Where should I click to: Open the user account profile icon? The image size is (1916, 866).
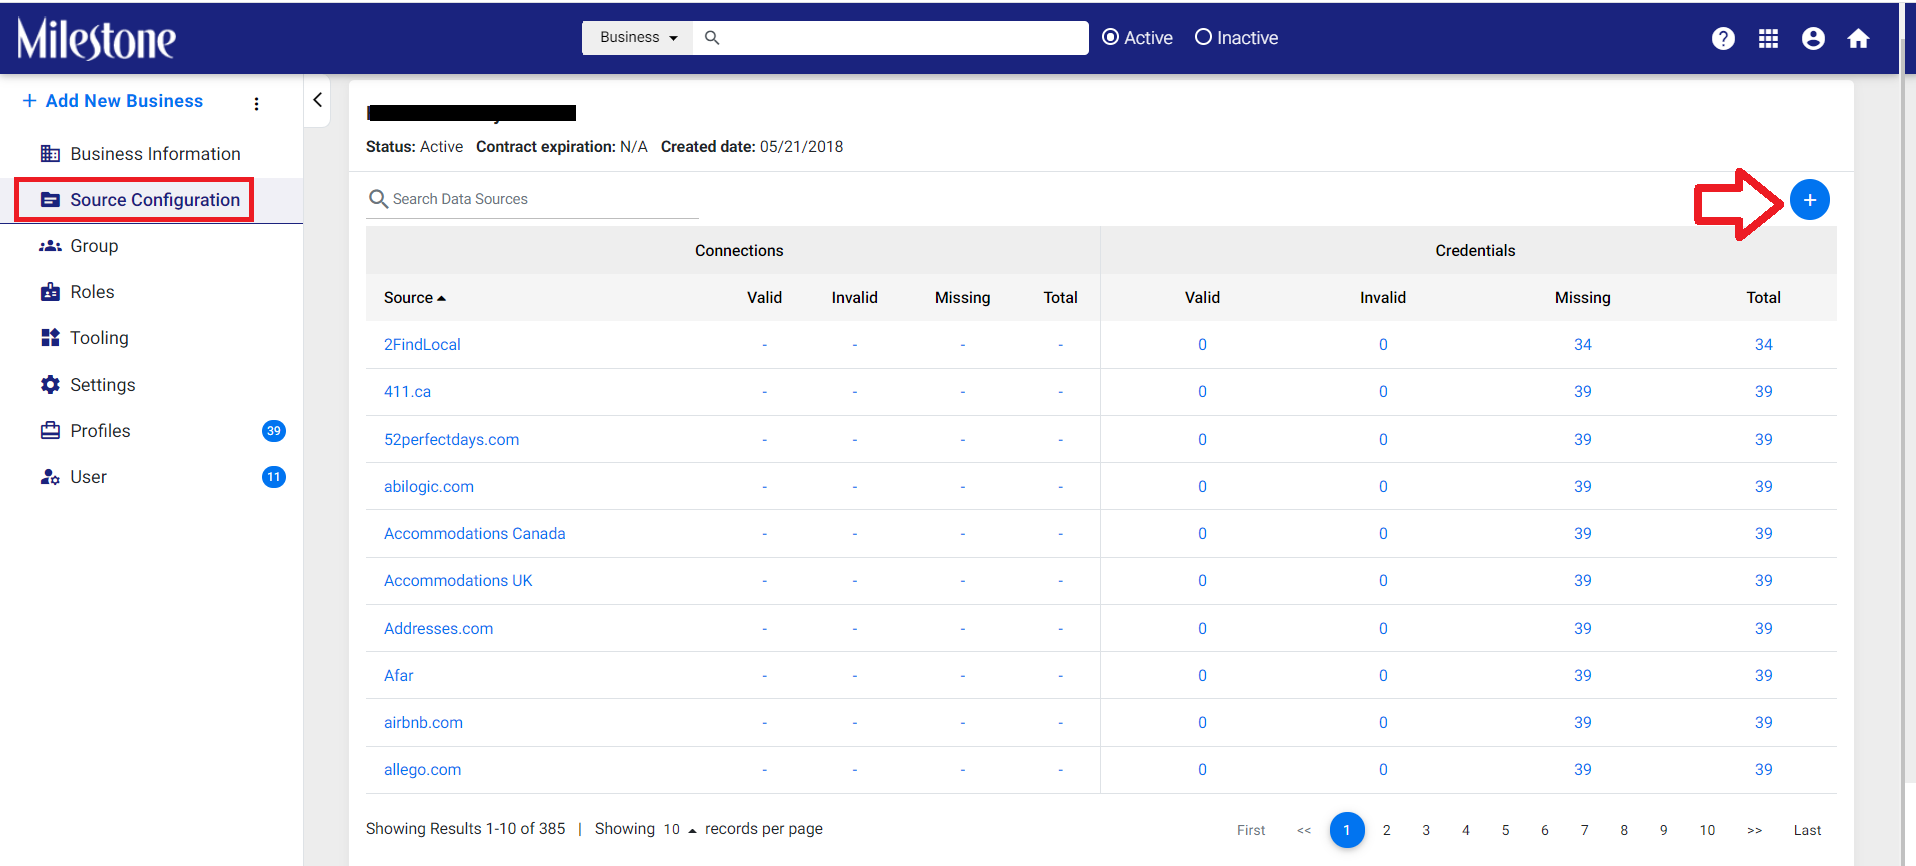click(1813, 38)
